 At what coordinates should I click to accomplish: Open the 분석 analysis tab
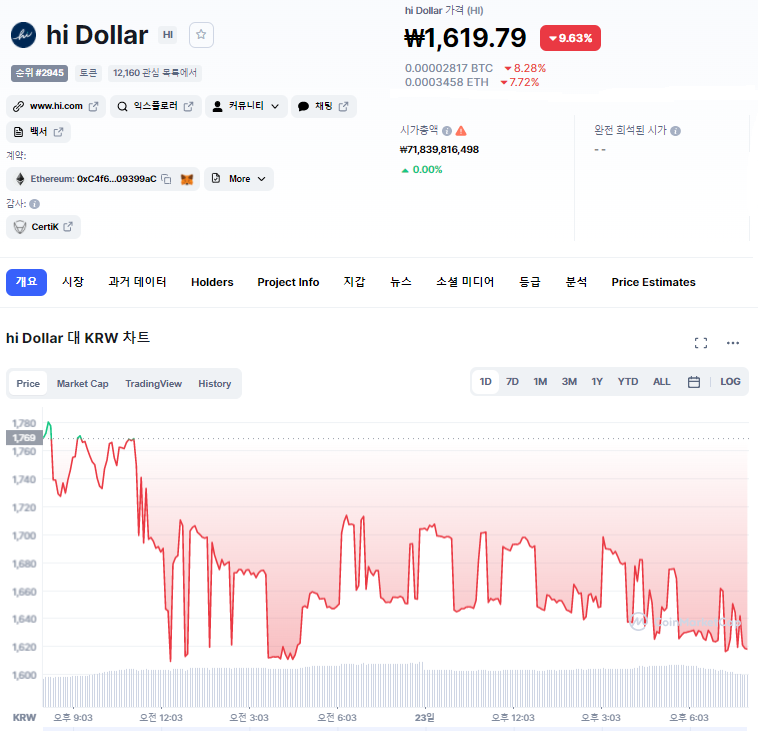point(576,282)
